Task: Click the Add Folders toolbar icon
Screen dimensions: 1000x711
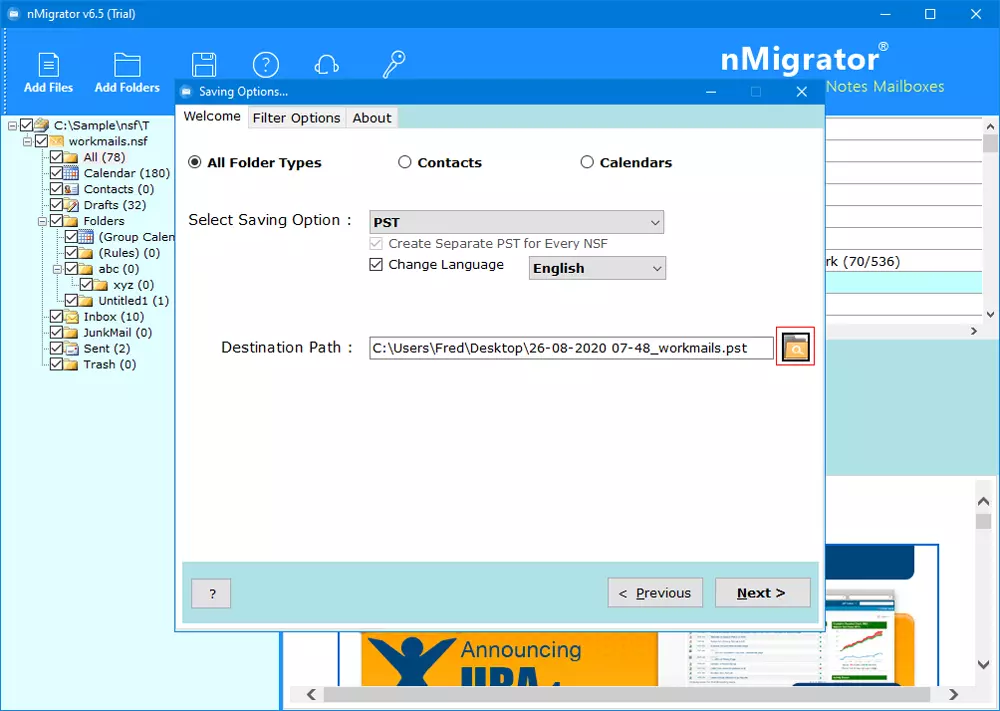Action: tap(127, 73)
